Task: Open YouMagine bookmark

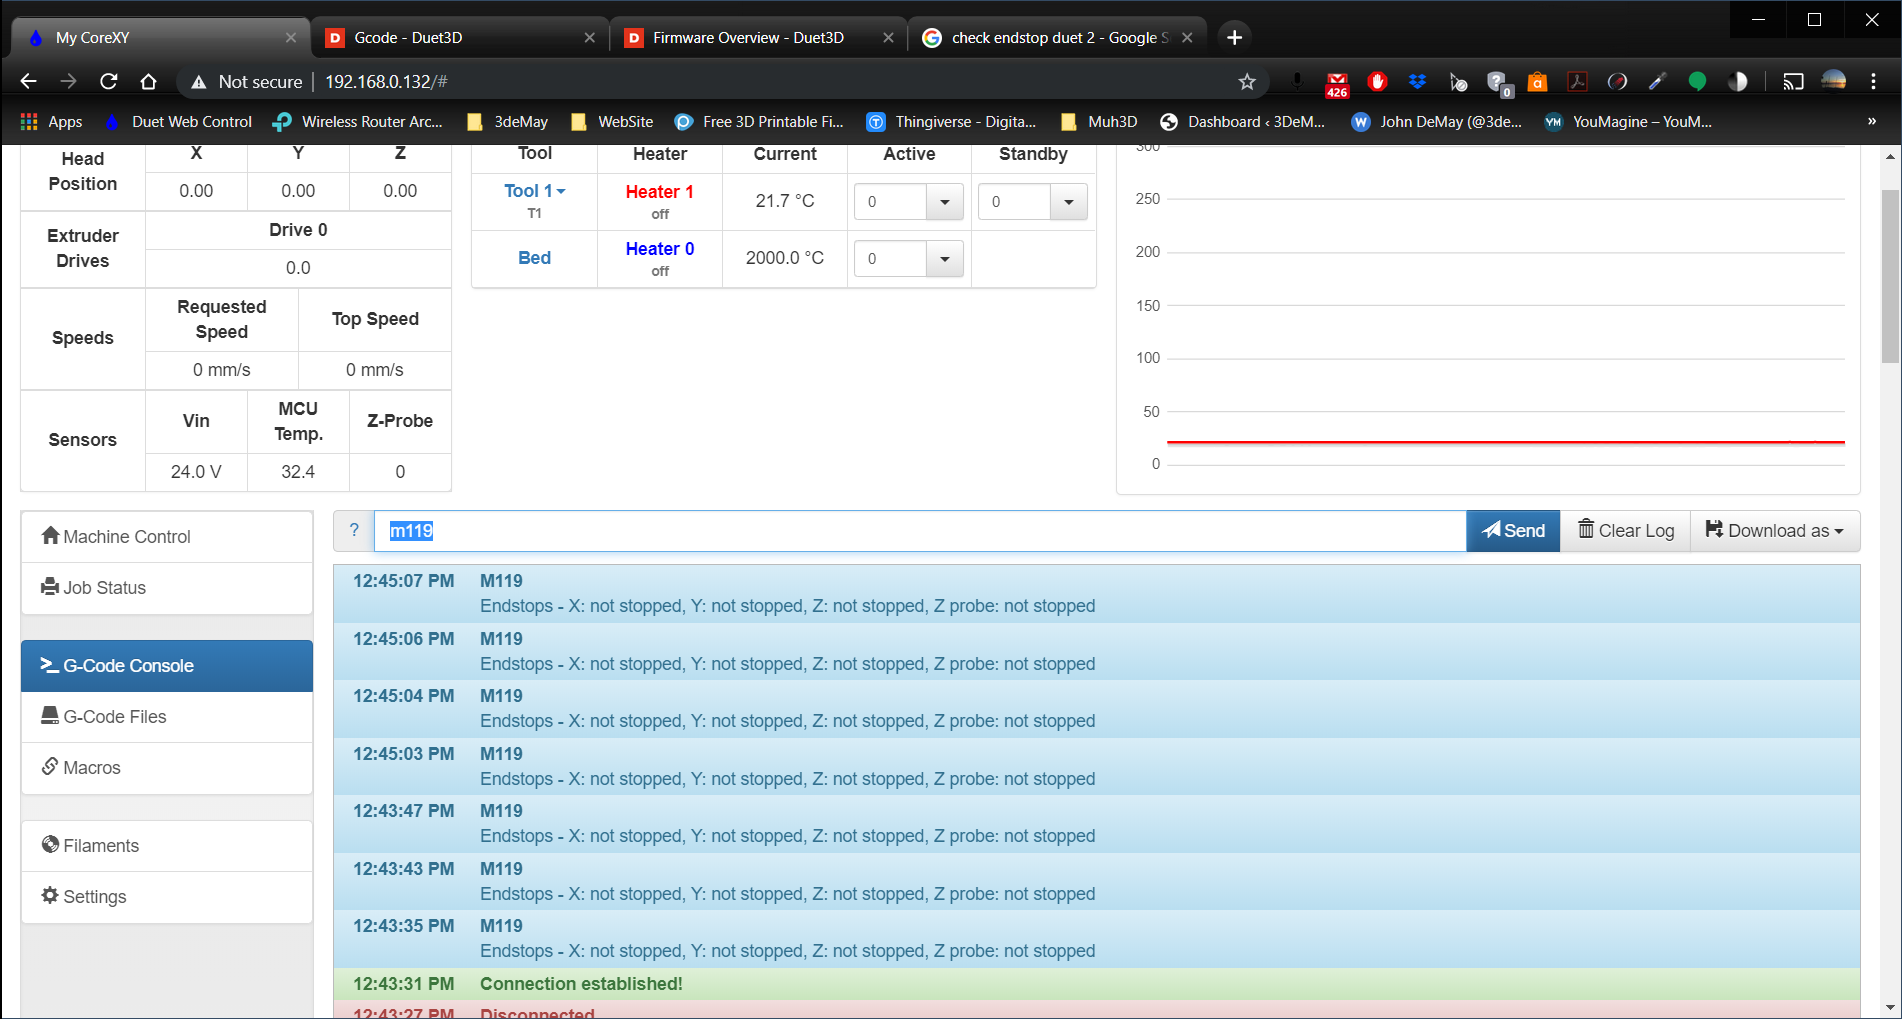Action: click(x=1629, y=122)
